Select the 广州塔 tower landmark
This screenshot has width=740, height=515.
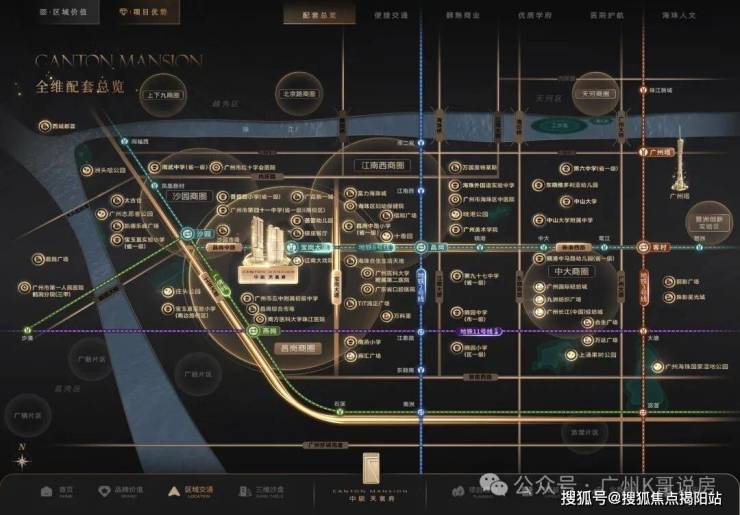pos(680,158)
